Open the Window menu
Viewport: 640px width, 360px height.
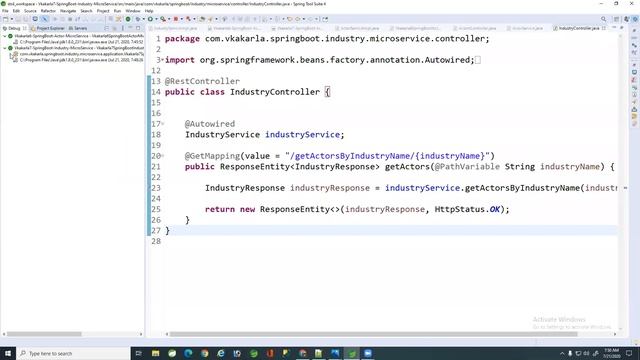133,11
